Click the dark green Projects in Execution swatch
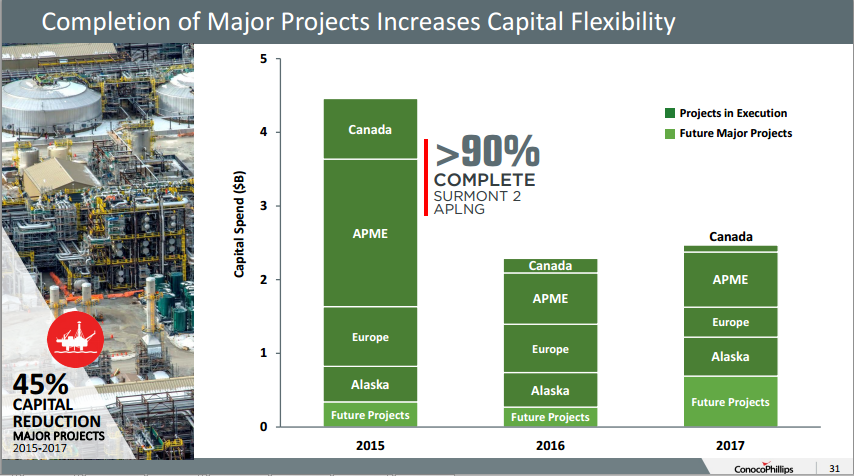The height and width of the screenshot is (476, 854). pos(670,113)
